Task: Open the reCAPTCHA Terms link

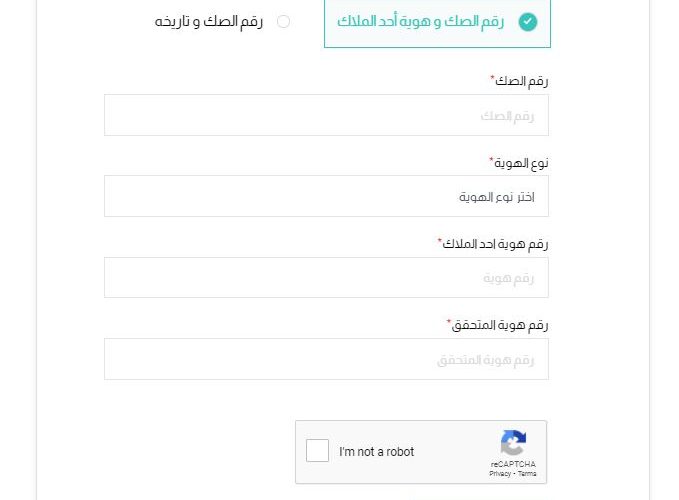Action: pos(527,474)
